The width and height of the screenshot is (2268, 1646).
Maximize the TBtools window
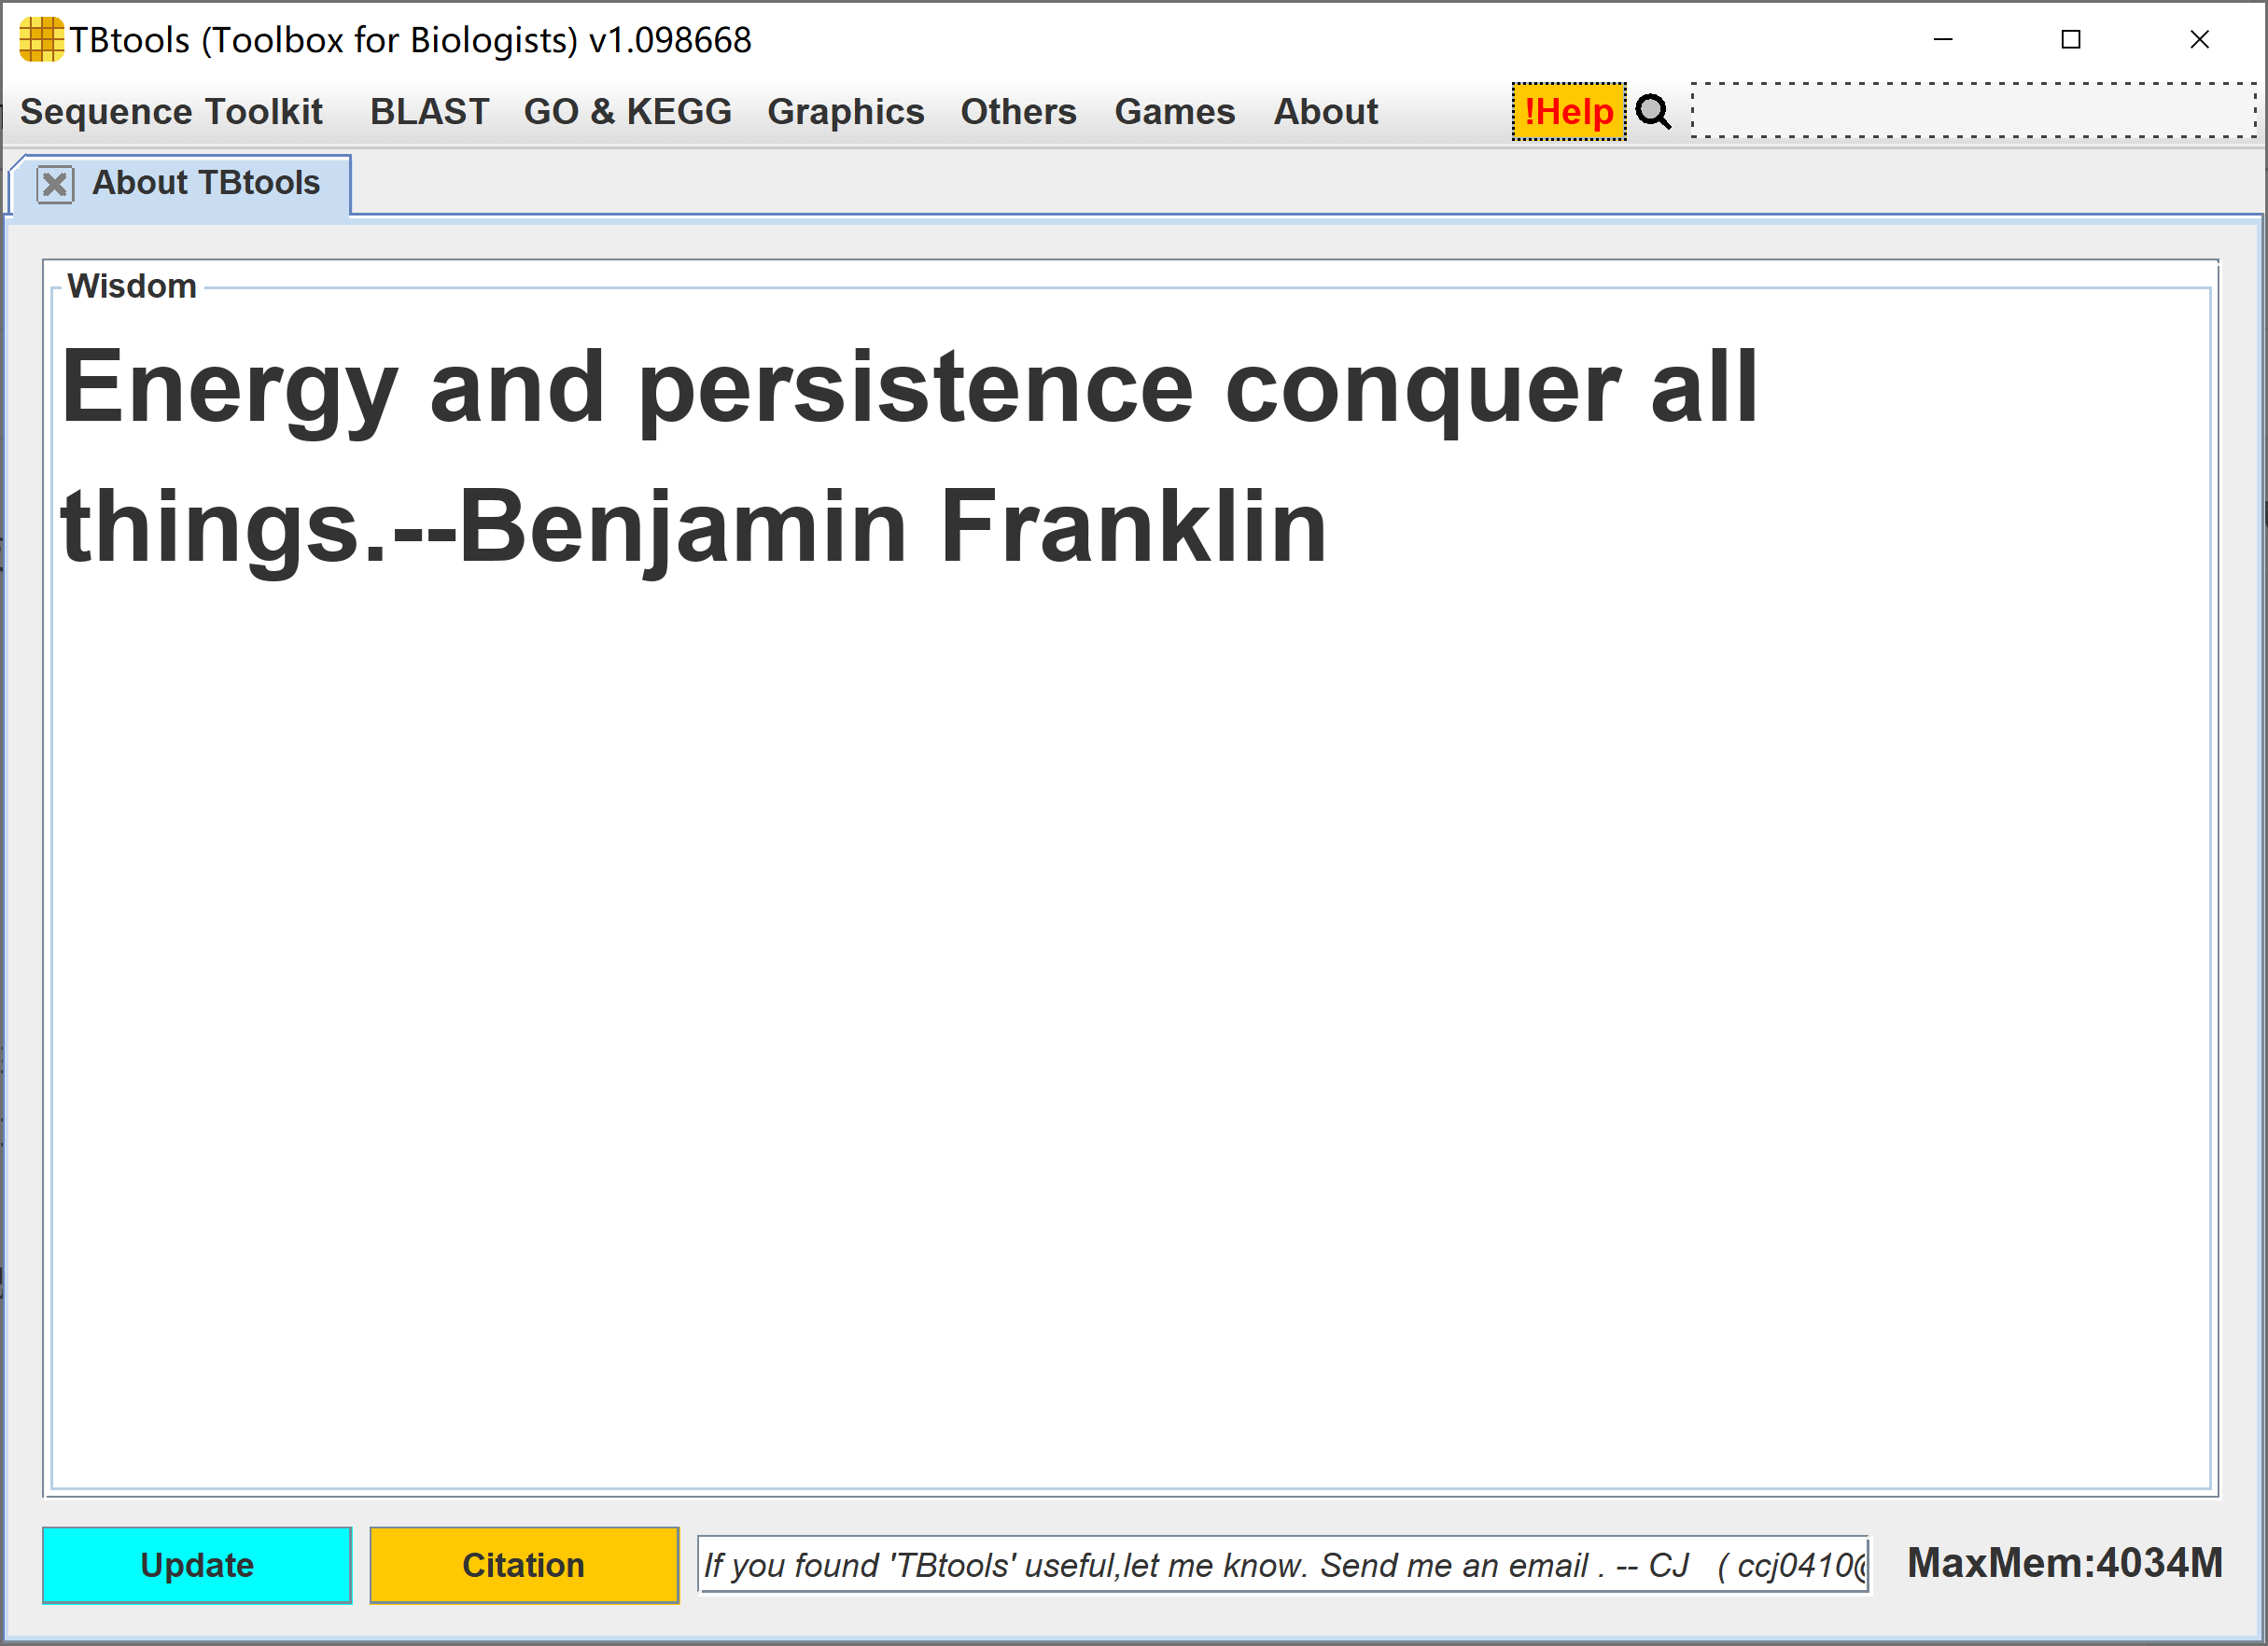tap(2071, 40)
